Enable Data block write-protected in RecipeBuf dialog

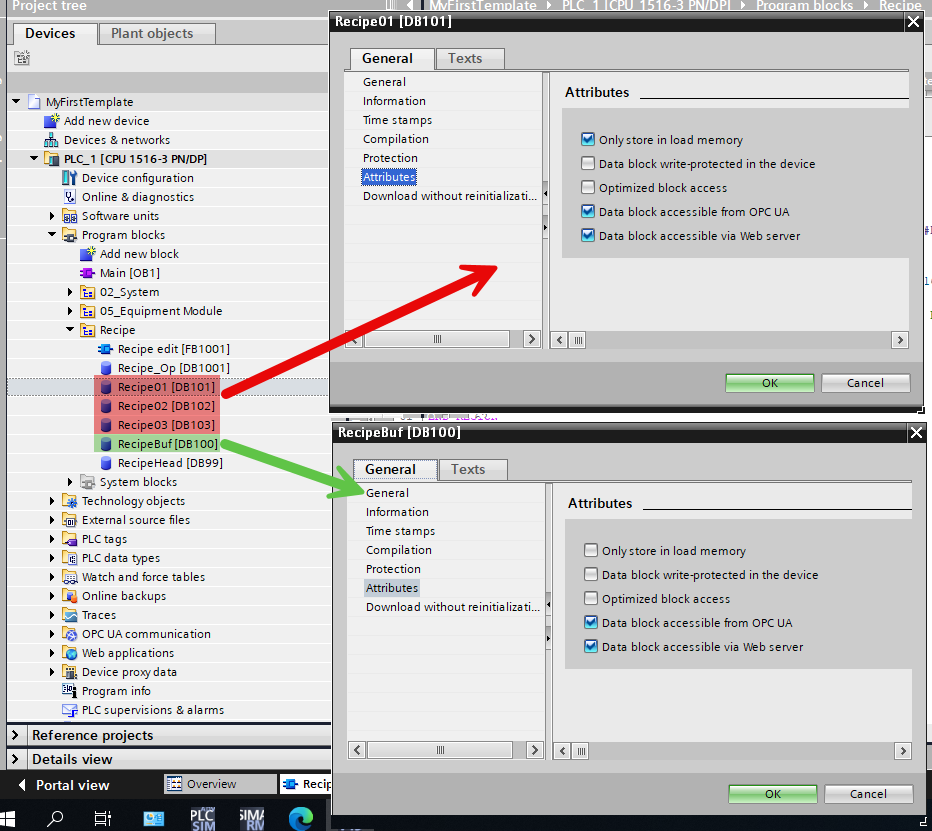591,574
